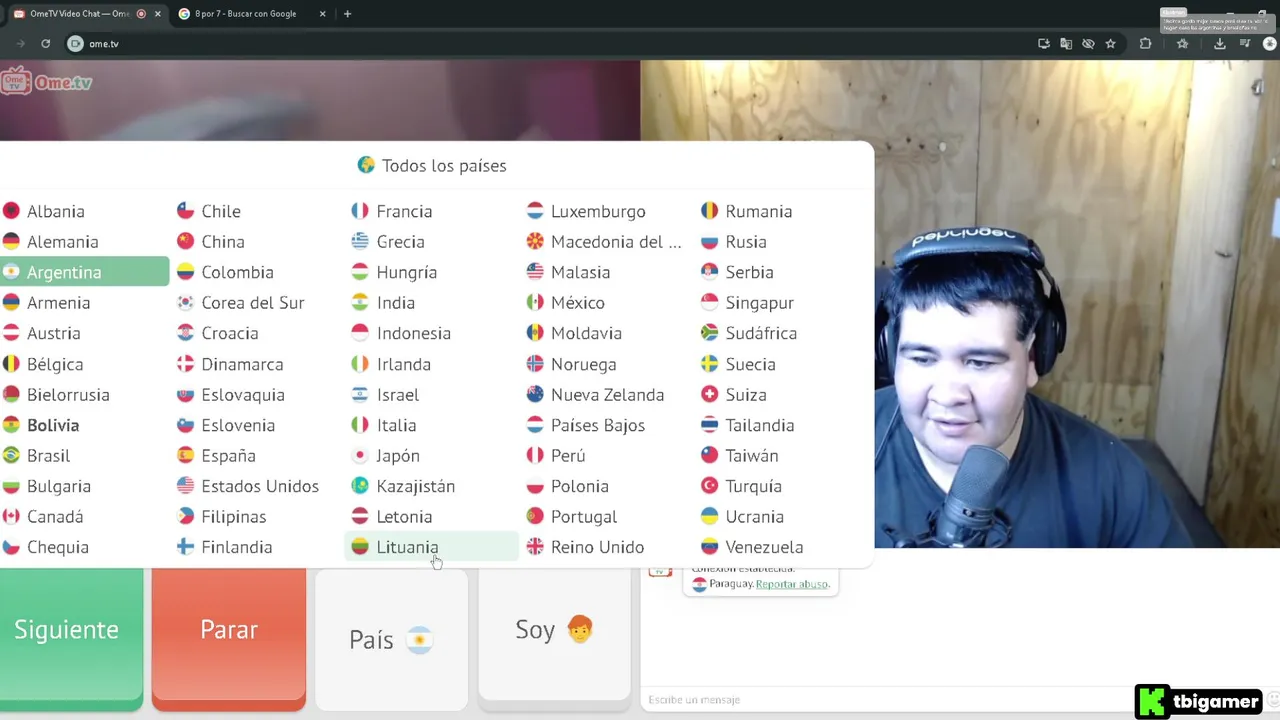Click the Suiza flag icon
The image size is (1280, 720).
(x=710, y=395)
